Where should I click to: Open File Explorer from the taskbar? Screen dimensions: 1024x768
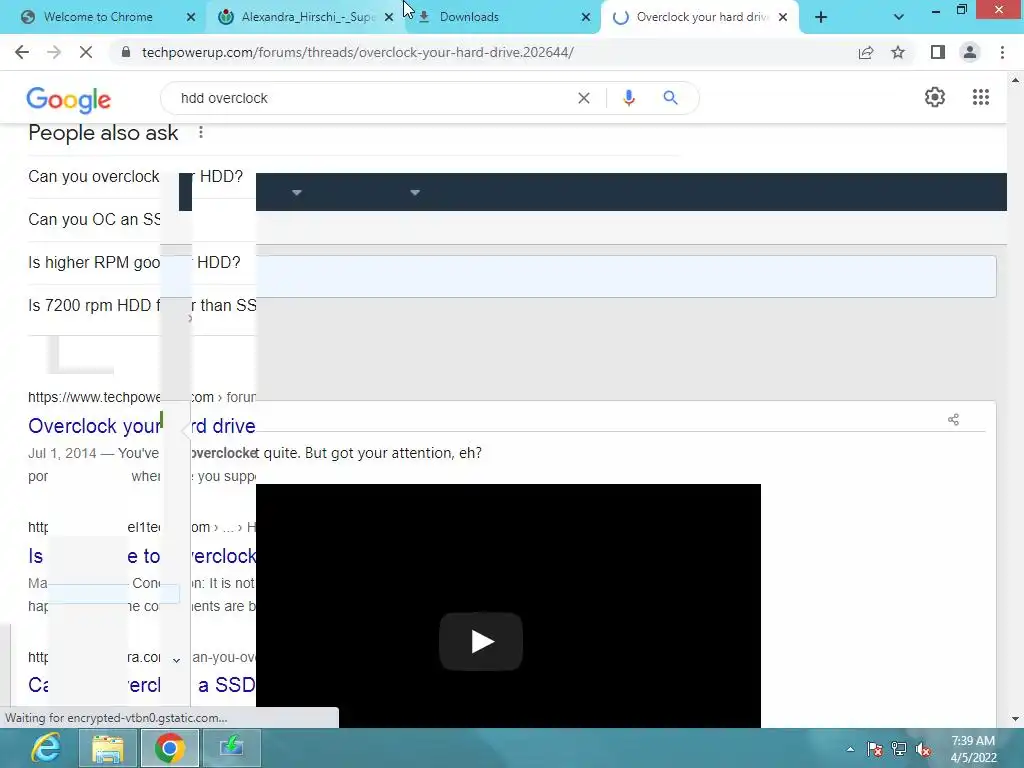[107, 748]
